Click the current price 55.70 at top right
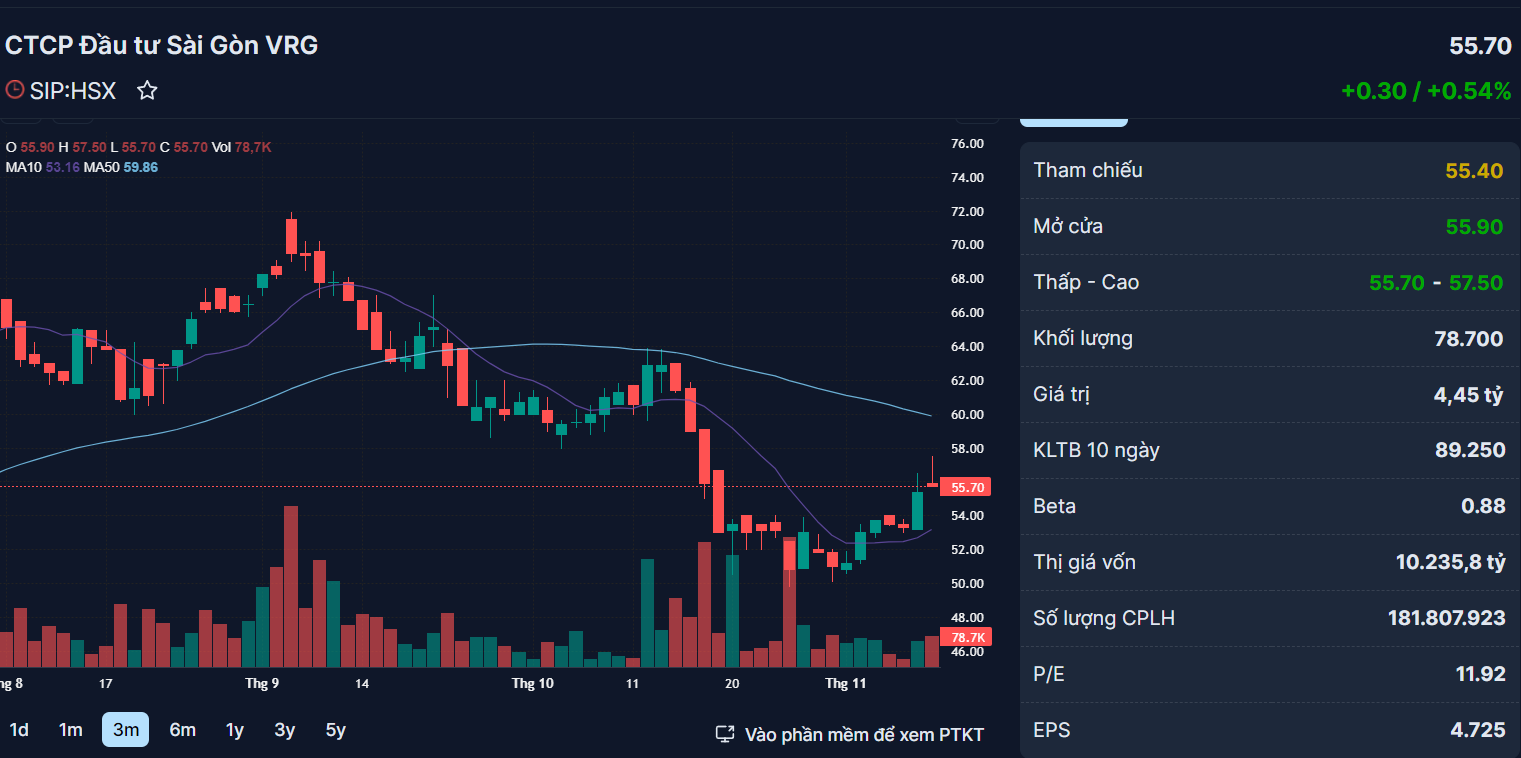The width and height of the screenshot is (1521, 758). pyautogui.click(x=1480, y=46)
